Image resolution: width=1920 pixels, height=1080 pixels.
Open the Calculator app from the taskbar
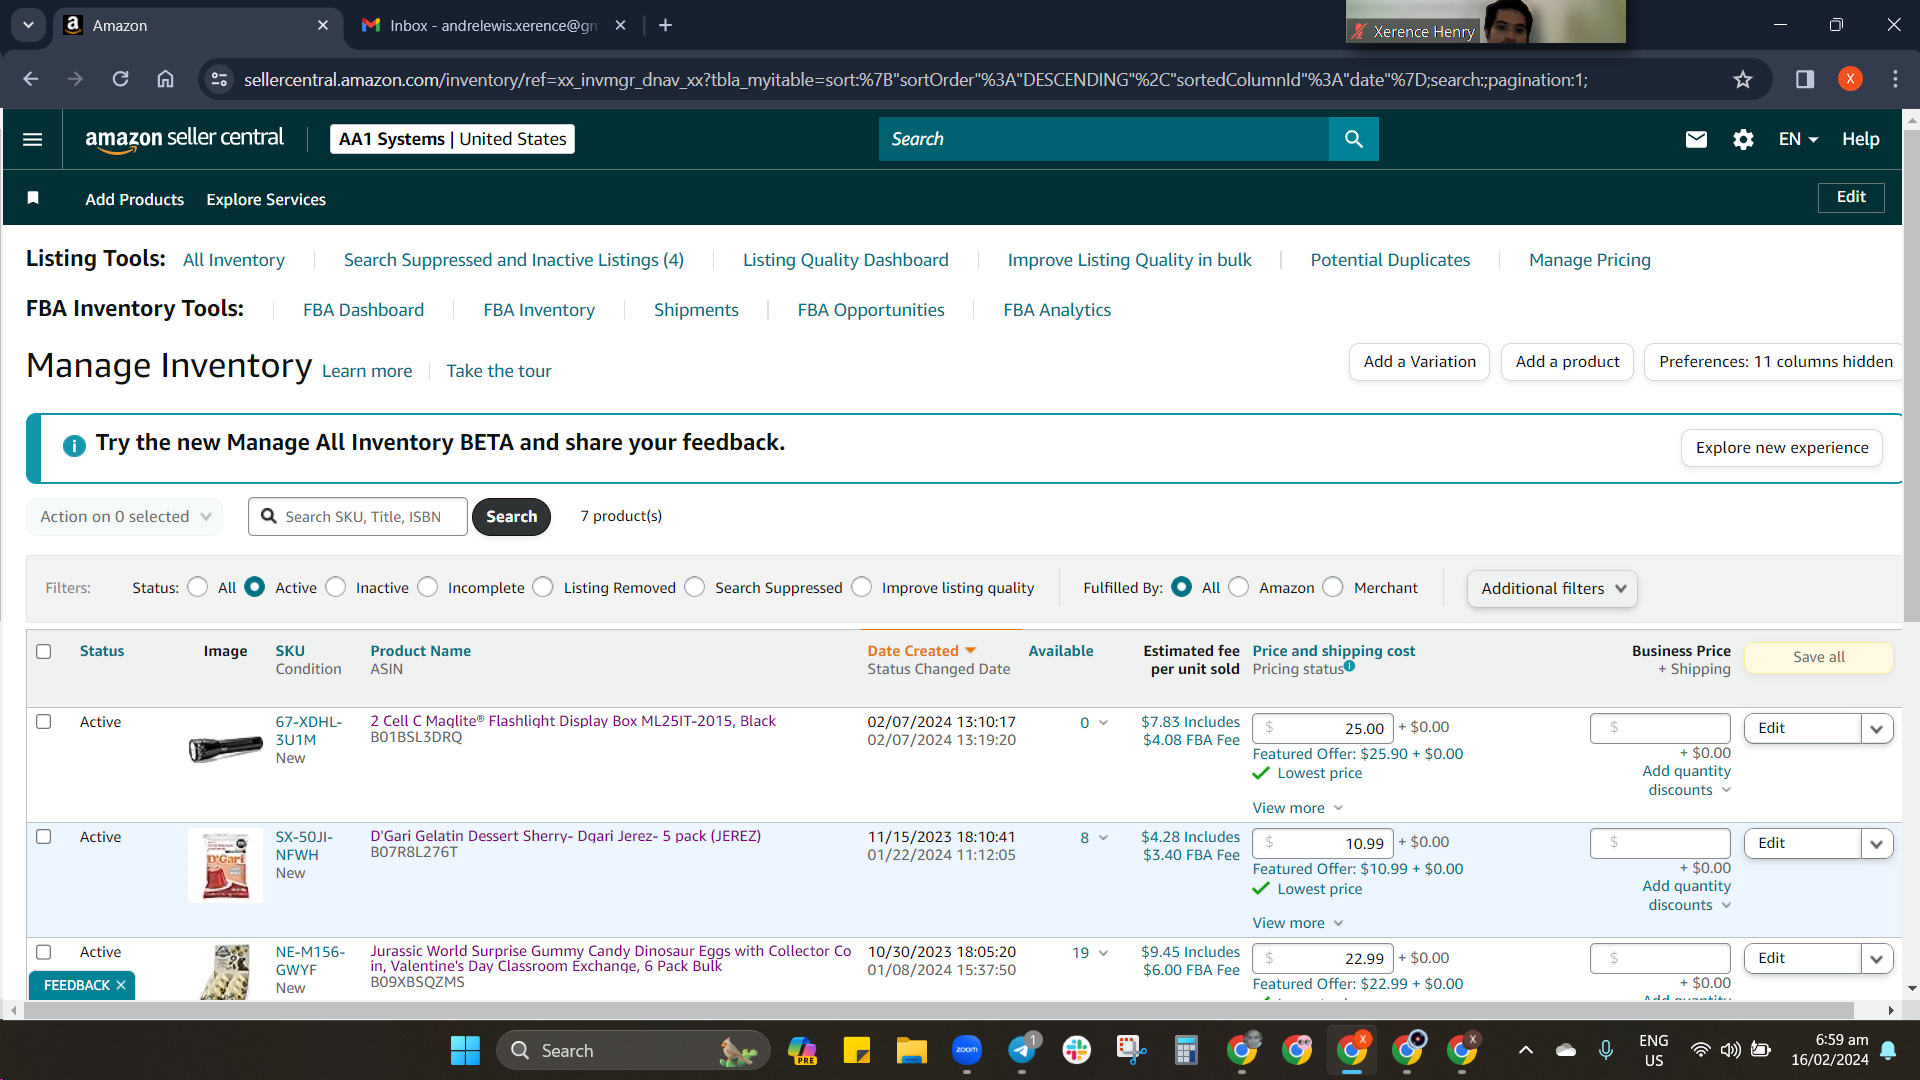coord(1186,1050)
